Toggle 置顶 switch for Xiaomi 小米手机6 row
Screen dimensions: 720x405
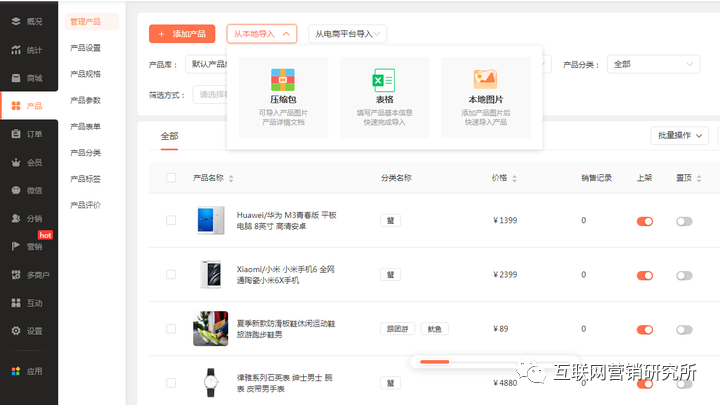[x=684, y=276]
